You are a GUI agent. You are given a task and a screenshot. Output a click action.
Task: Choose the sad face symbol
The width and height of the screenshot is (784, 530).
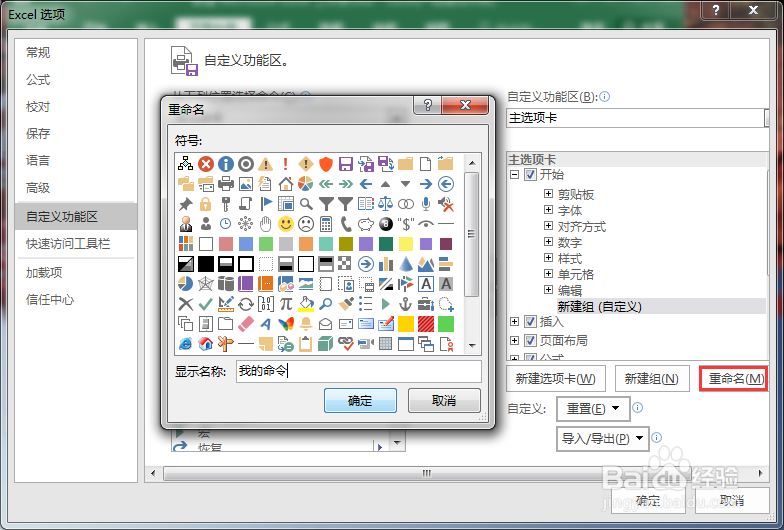pos(306,224)
